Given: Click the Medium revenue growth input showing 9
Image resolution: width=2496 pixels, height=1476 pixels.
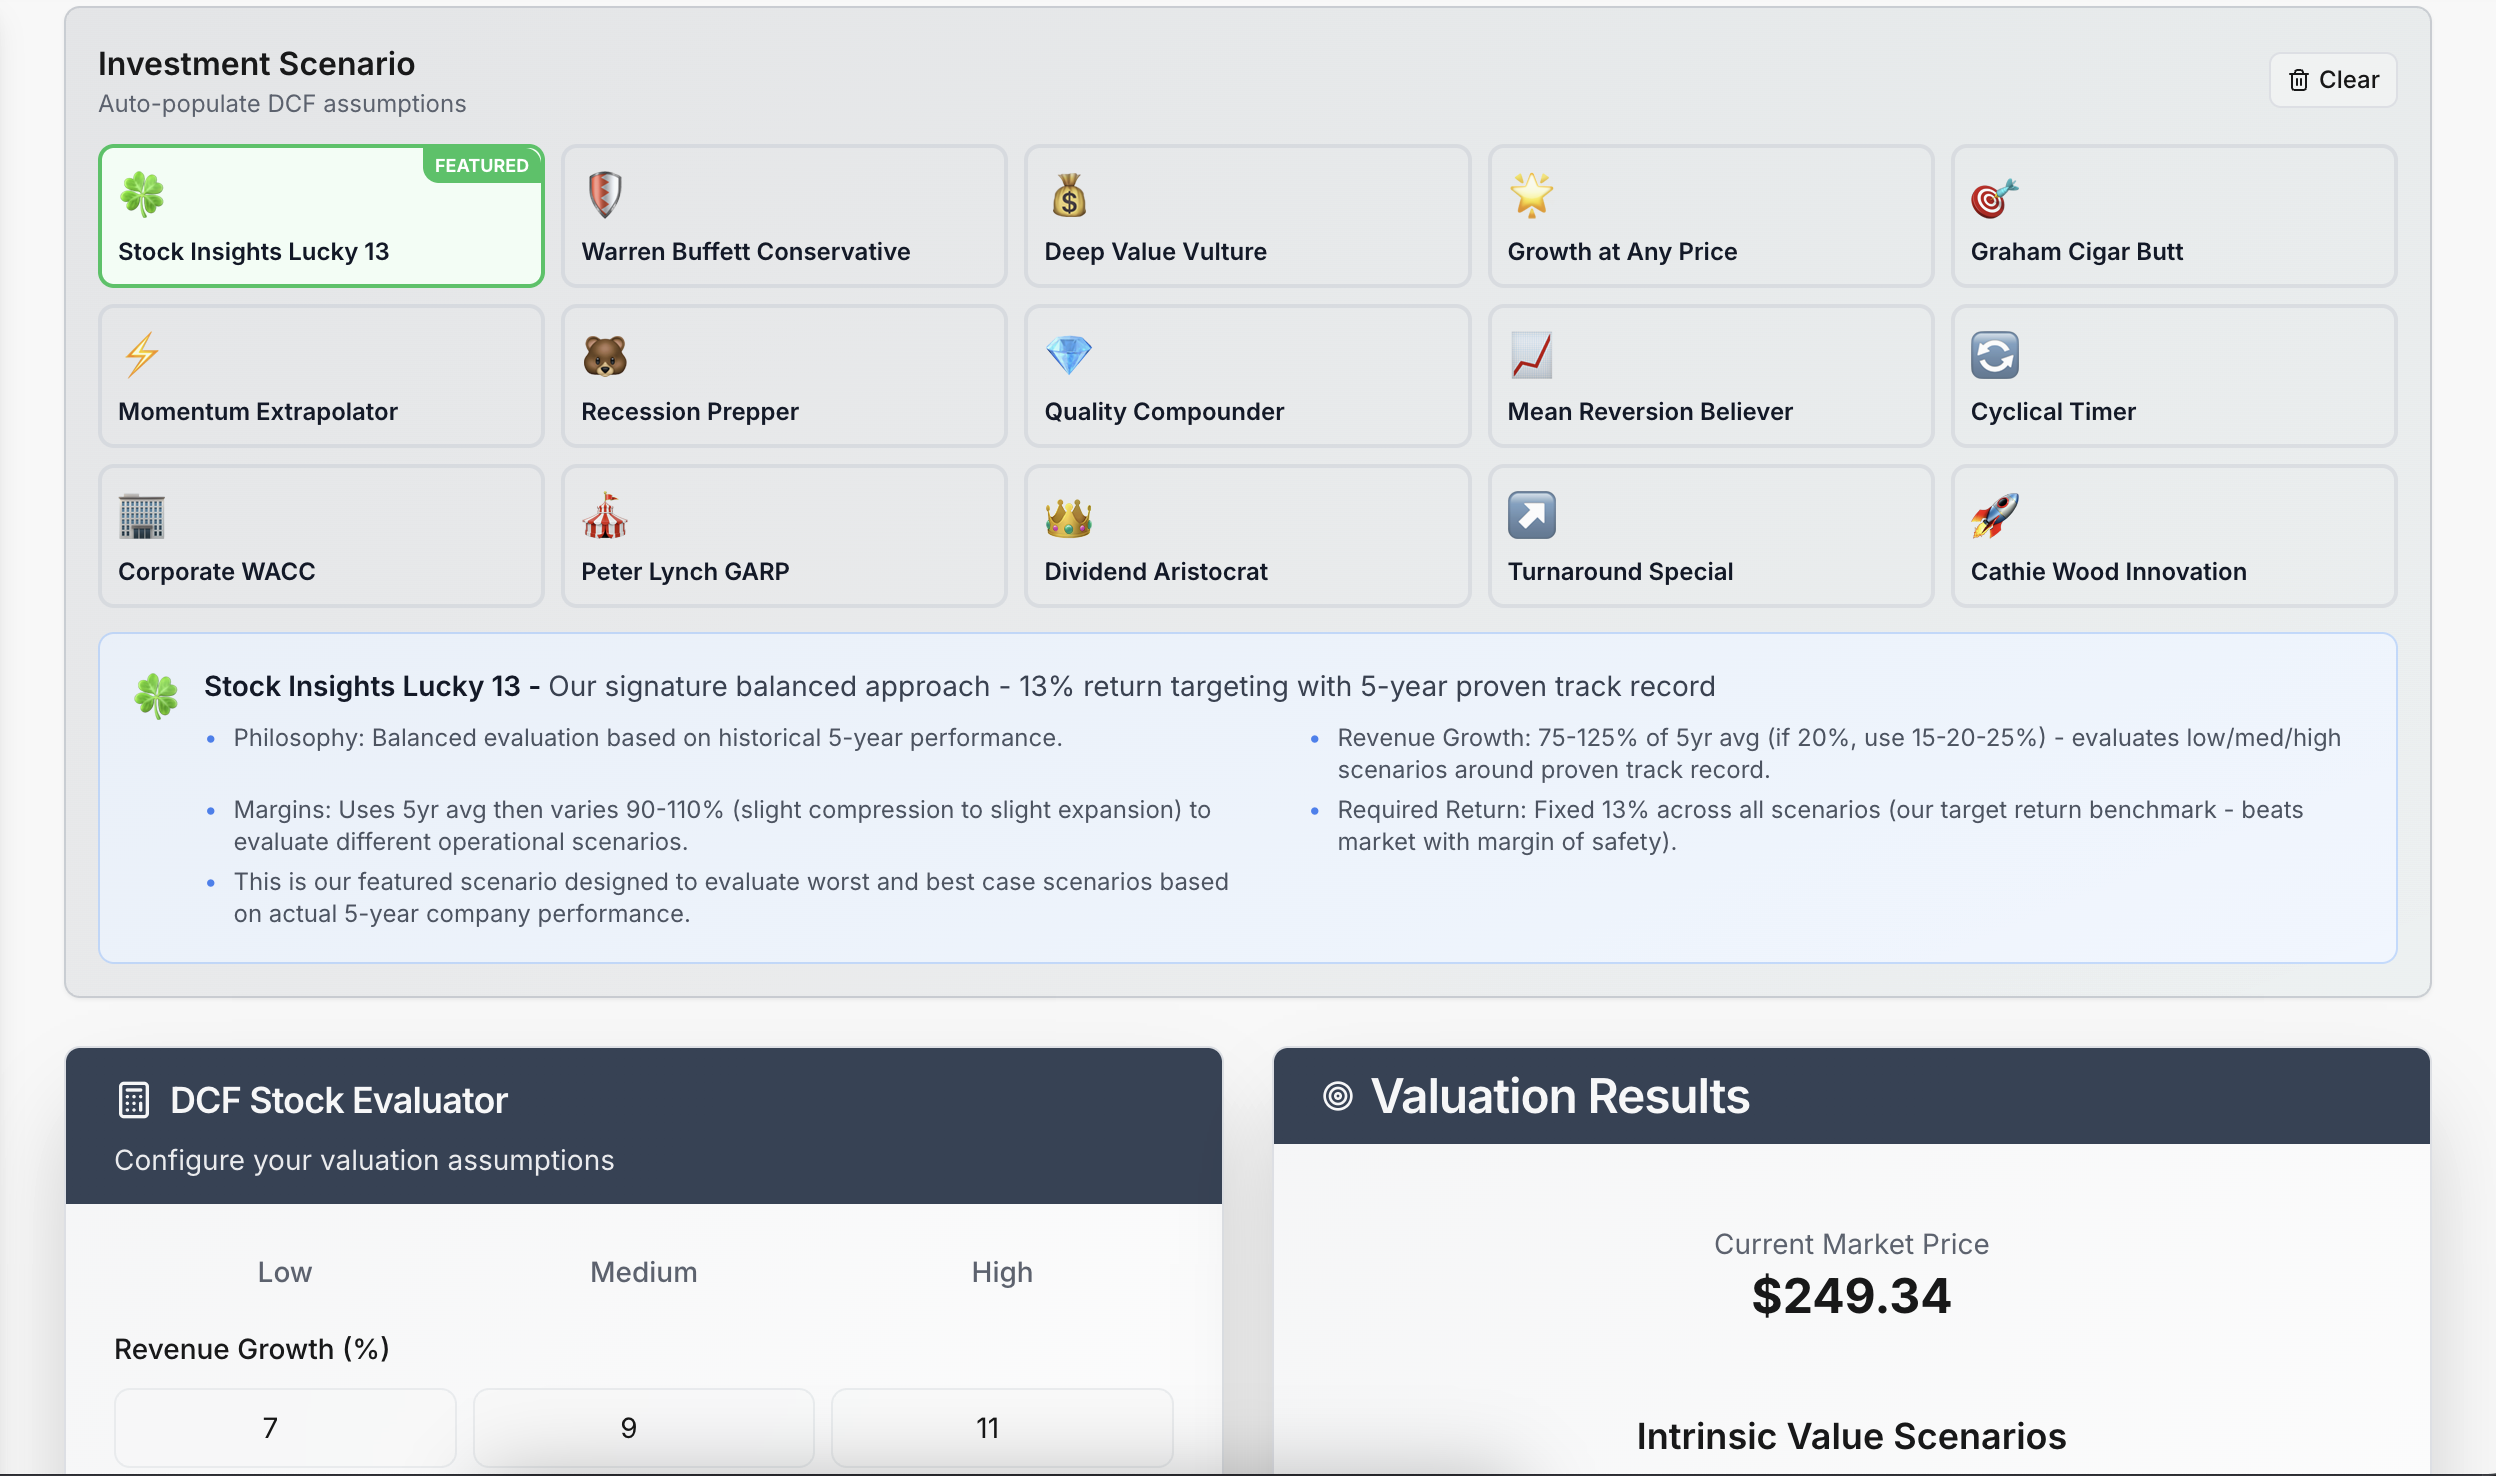Looking at the screenshot, I should (x=643, y=1427).
